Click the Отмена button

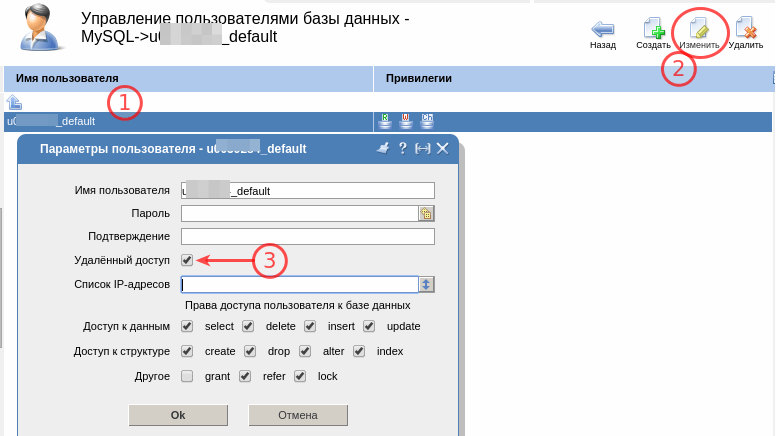tap(298, 415)
